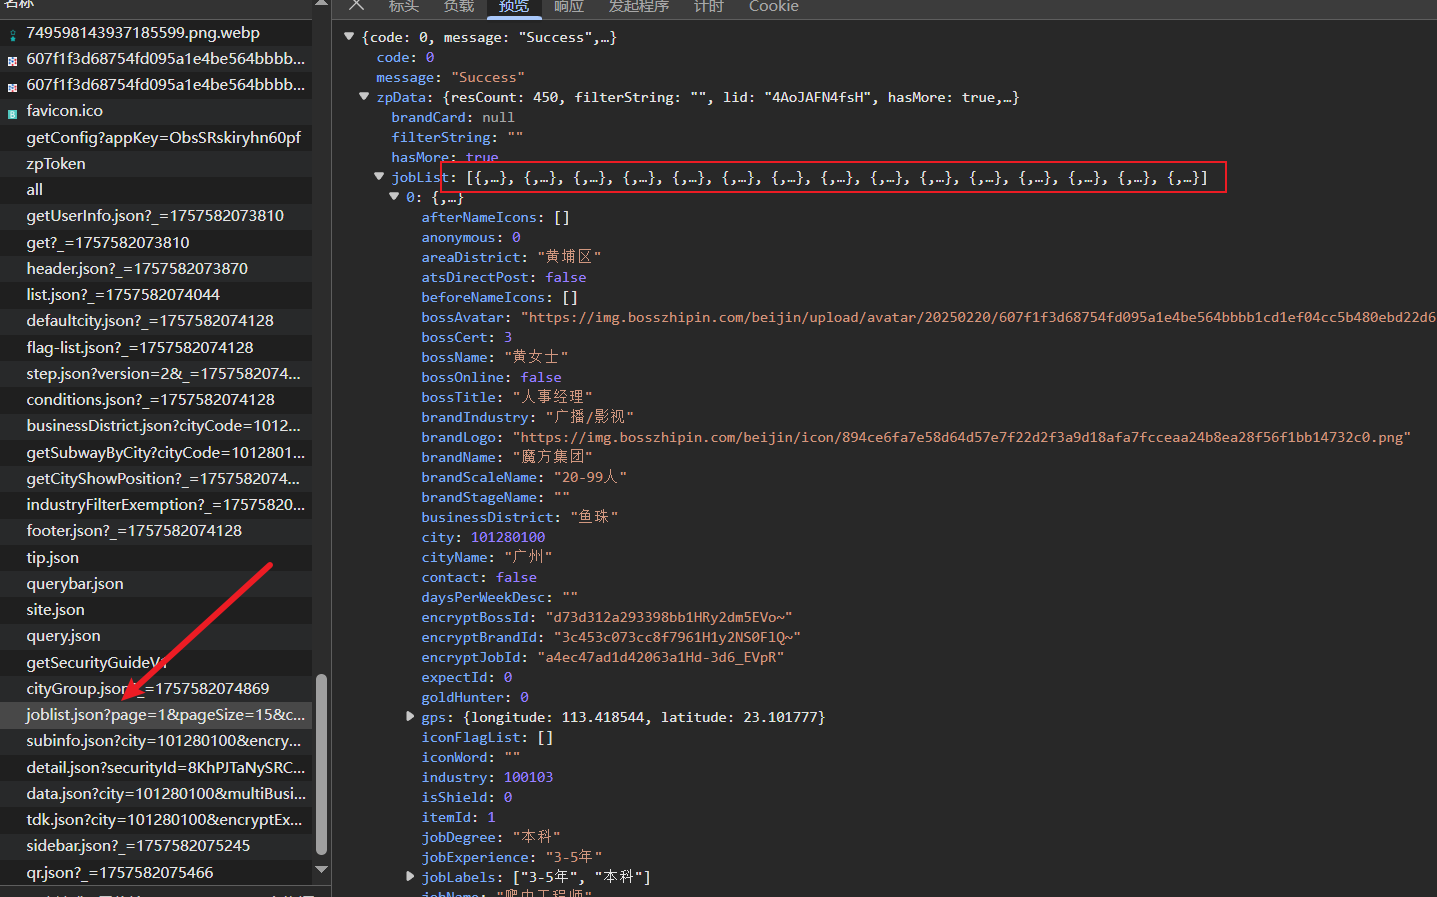Open the 计时 tab
Image resolution: width=1437 pixels, height=897 pixels.
point(709,7)
